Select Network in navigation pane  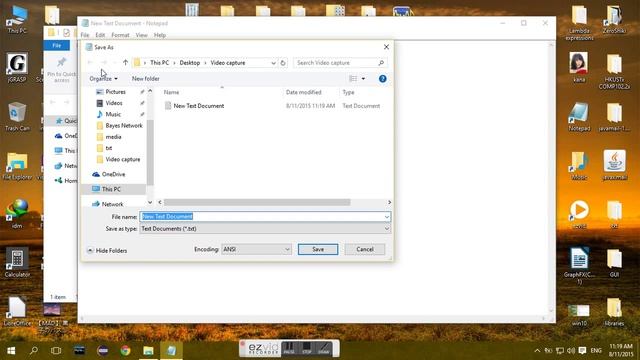coord(112,204)
